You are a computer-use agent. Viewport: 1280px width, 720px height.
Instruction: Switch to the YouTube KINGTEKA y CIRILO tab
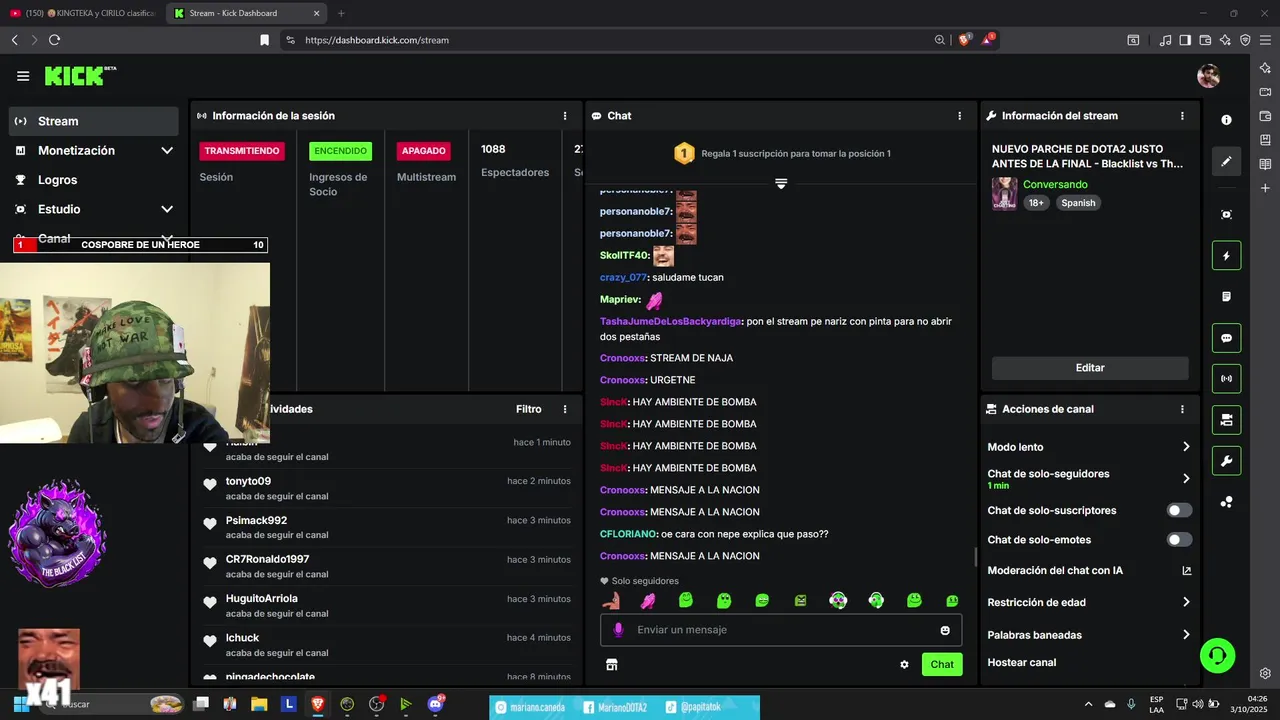coord(82,13)
